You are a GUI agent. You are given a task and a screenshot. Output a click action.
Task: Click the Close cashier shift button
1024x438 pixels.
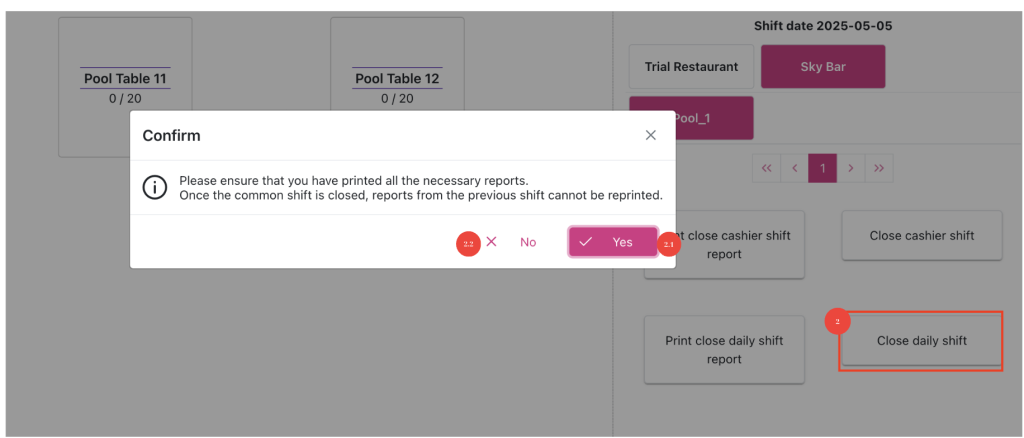coord(921,236)
